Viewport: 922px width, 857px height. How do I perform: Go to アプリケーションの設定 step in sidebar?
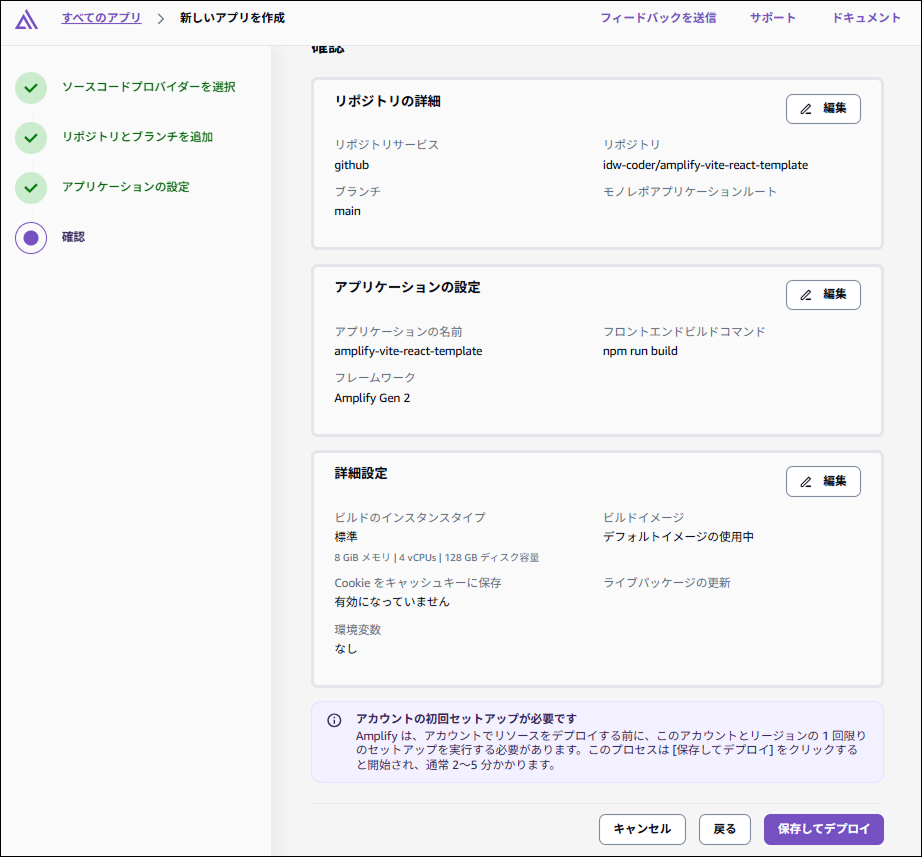[x=126, y=187]
